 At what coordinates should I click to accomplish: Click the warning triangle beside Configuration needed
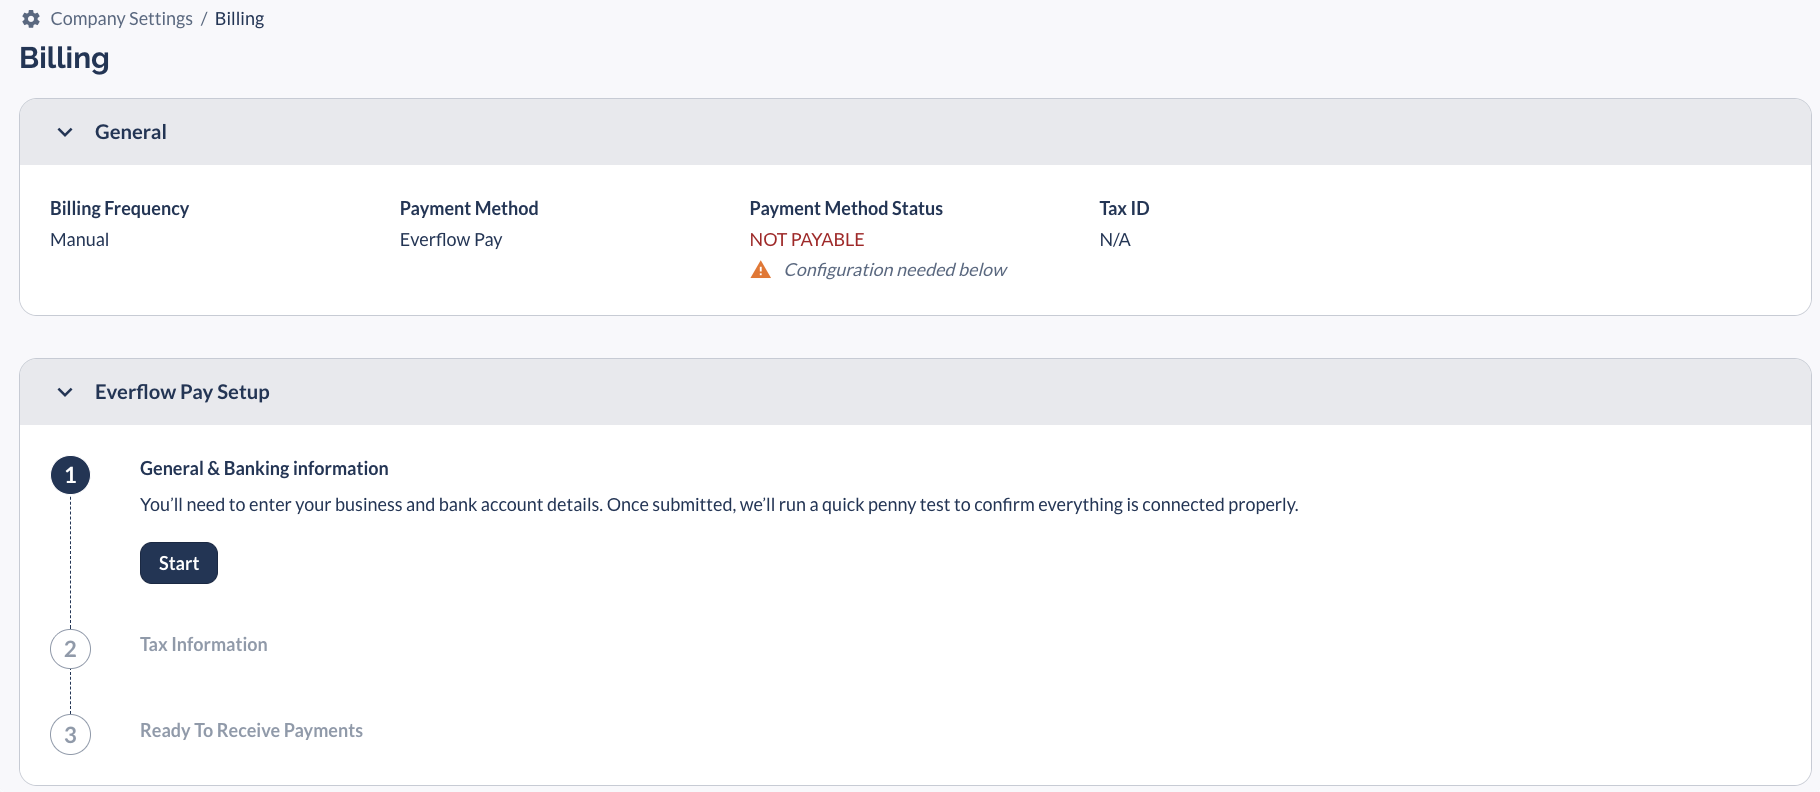click(x=761, y=269)
